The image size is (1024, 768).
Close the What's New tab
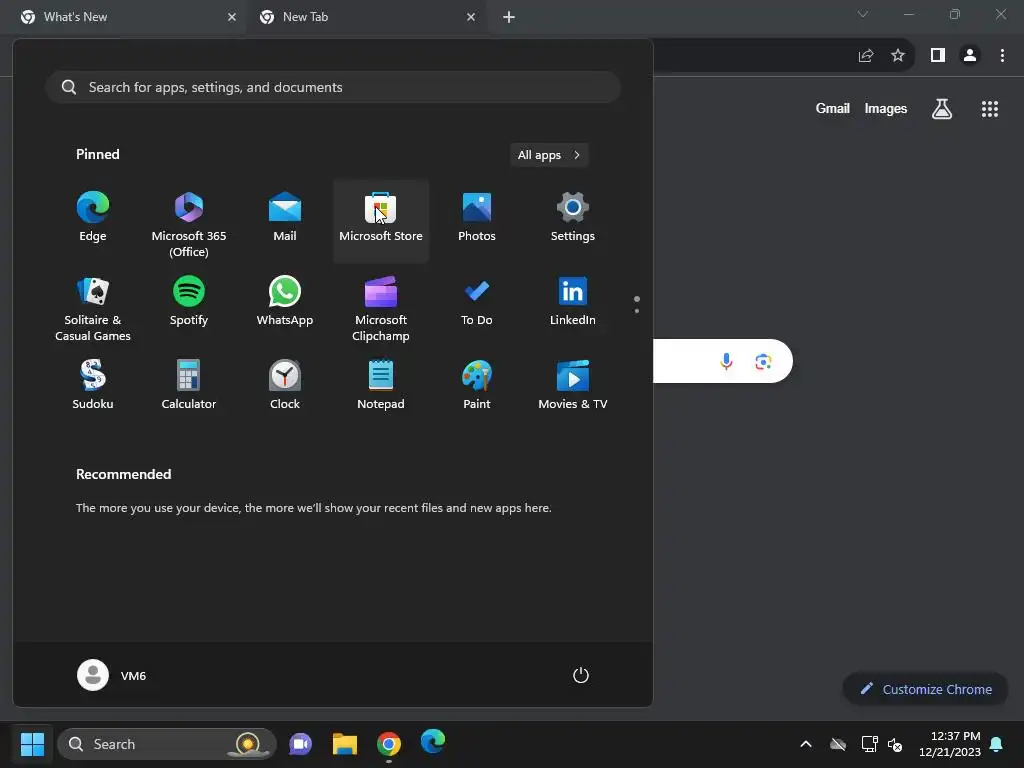[232, 17]
